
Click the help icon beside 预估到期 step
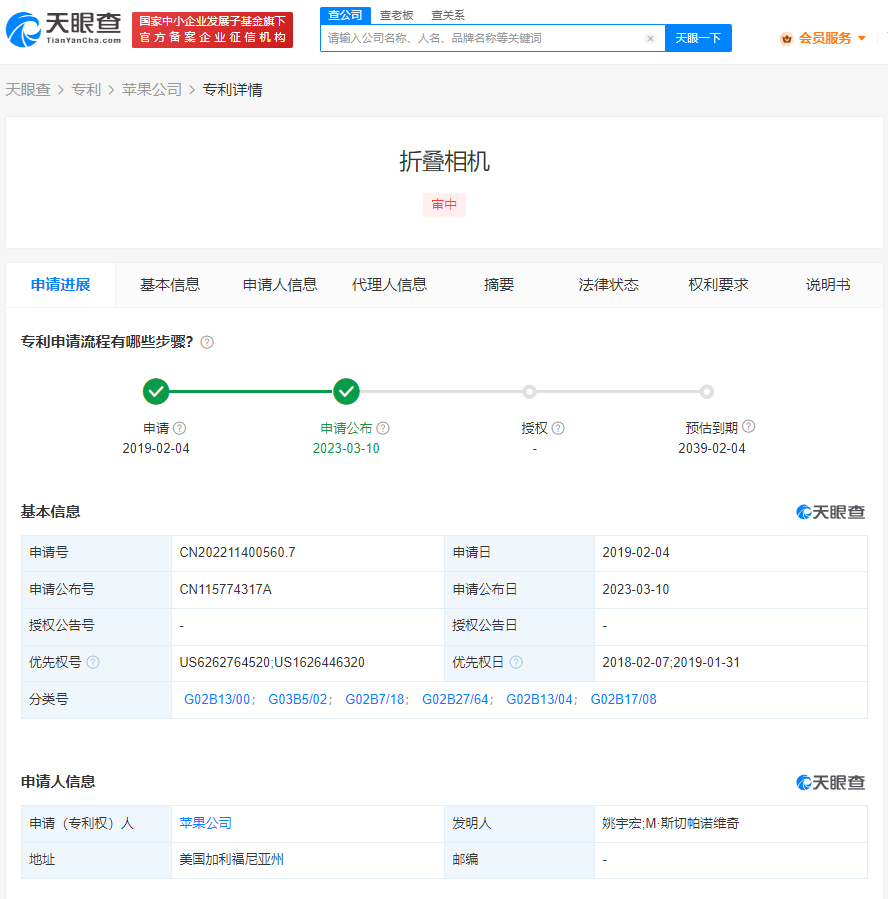pos(749,427)
